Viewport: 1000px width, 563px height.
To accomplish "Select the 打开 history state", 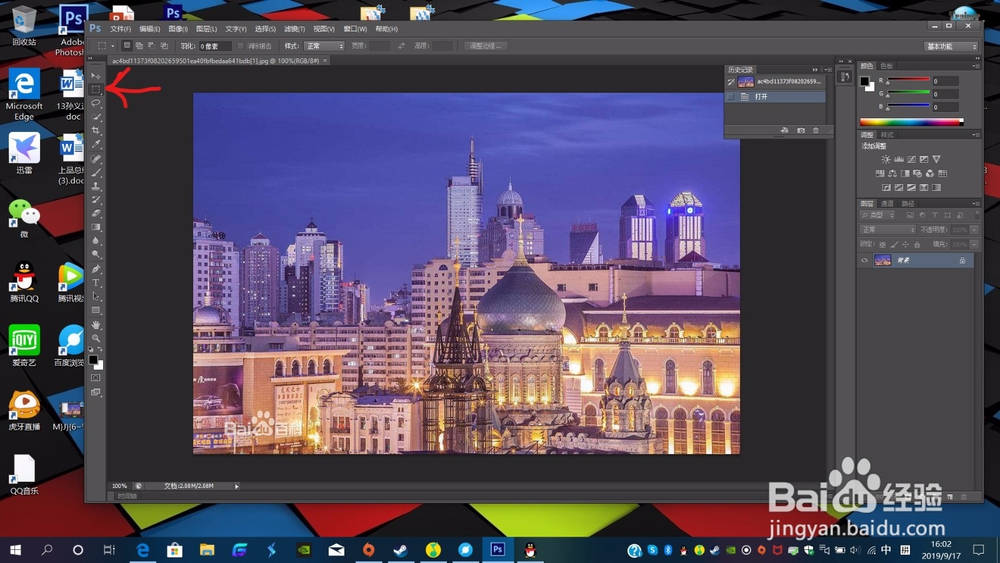I will (x=775, y=97).
